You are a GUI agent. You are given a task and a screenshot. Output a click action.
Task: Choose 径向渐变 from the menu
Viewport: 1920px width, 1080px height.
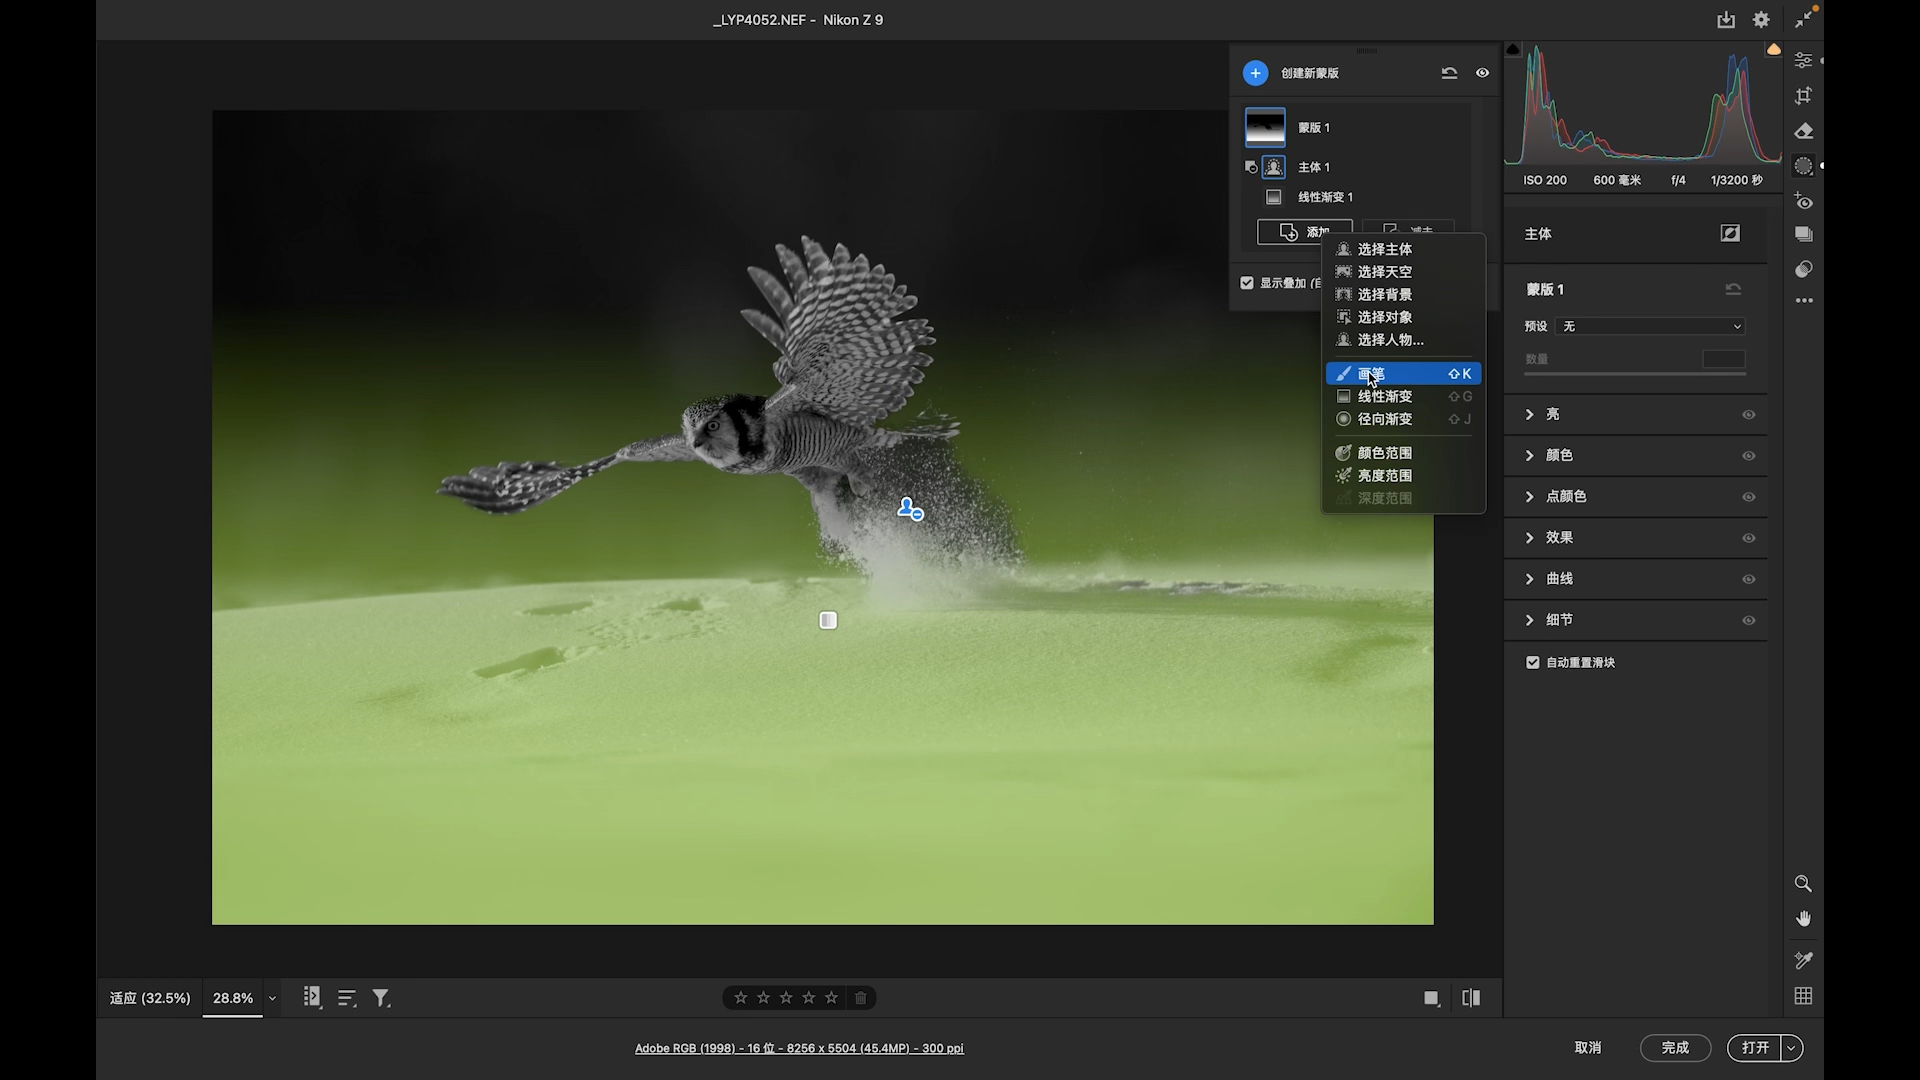click(1403, 419)
